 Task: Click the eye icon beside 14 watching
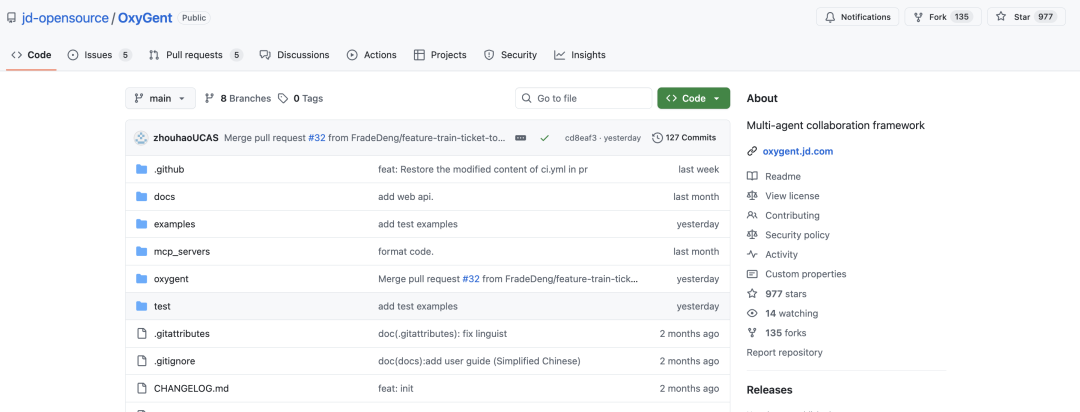[752, 313]
